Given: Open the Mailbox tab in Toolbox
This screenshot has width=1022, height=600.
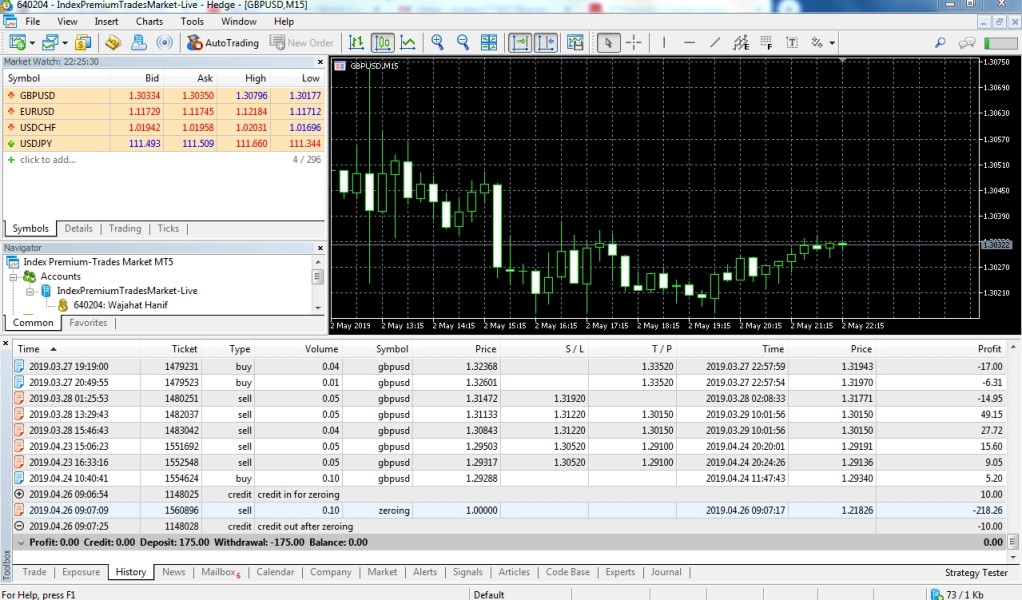Looking at the screenshot, I should 220,572.
